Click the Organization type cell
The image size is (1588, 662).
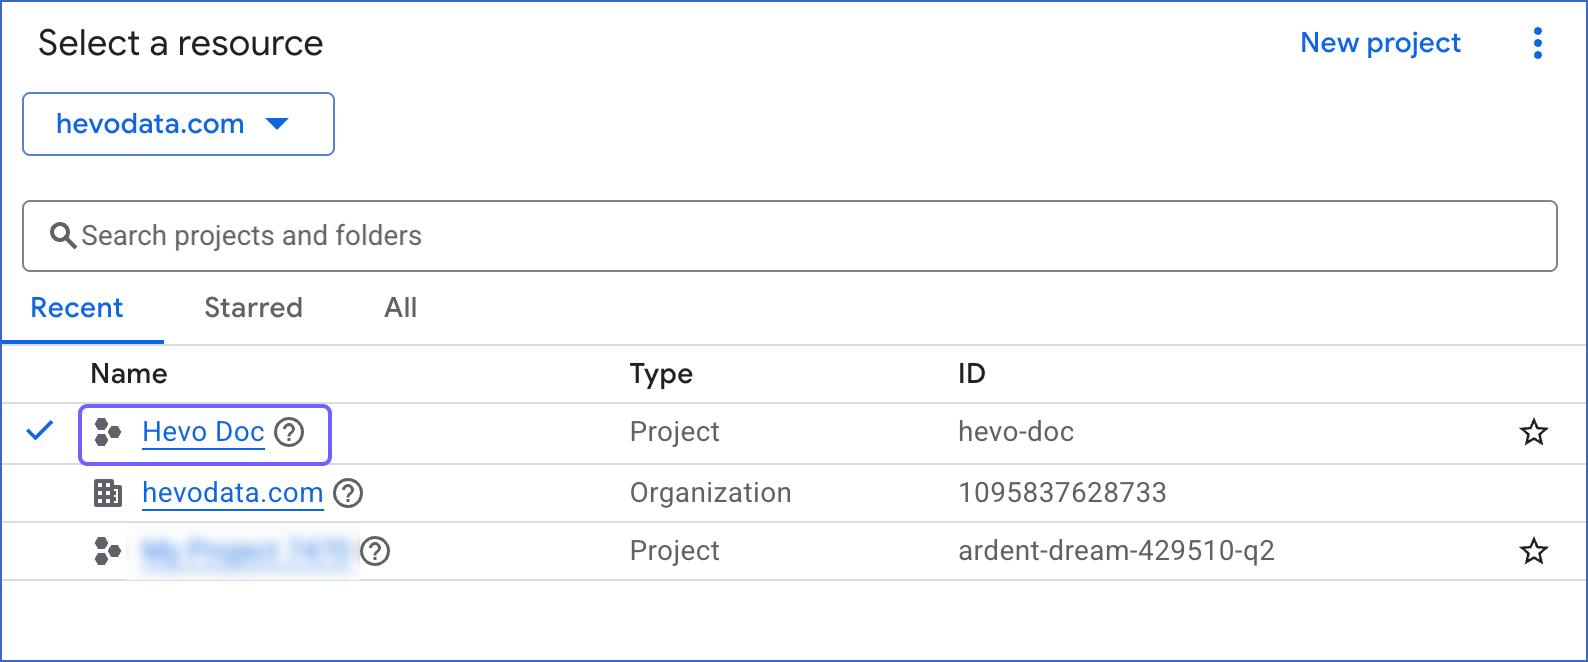[x=710, y=493]
